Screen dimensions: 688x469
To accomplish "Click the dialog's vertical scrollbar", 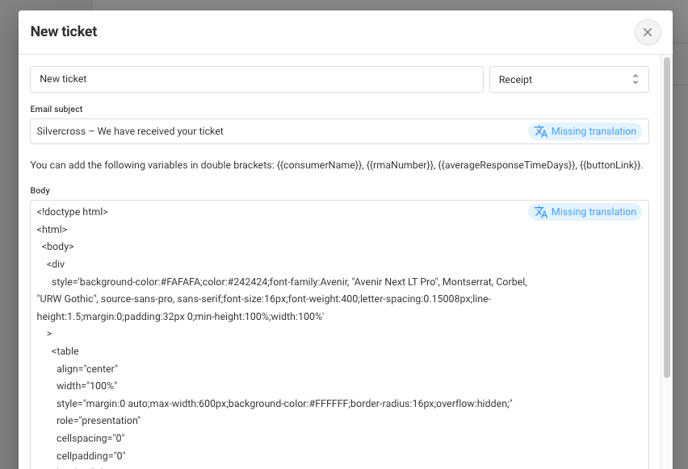I will point(666,217).
